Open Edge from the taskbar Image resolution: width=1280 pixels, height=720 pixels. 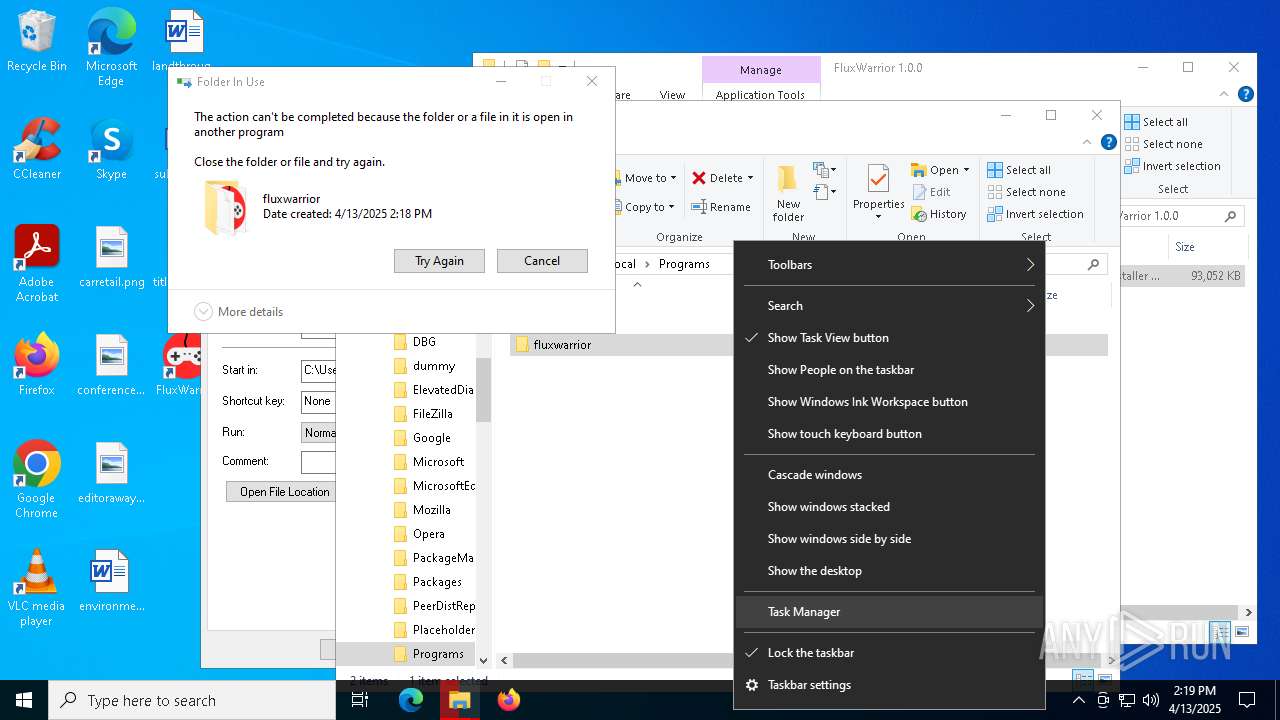point(411,700)
